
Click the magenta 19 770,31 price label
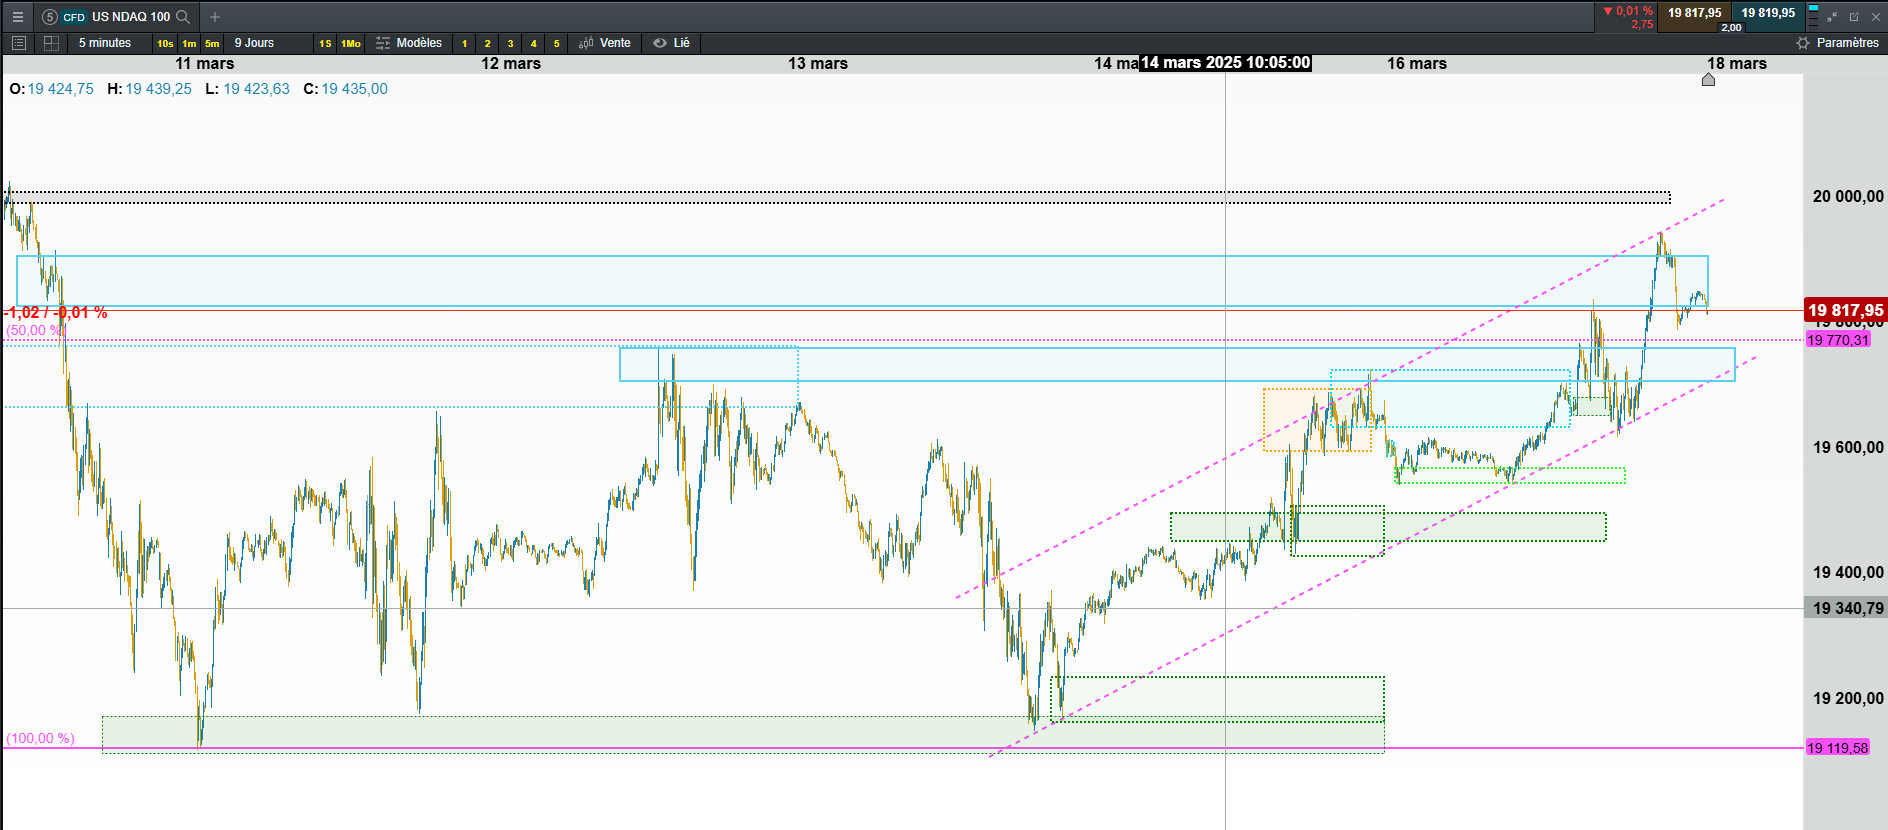pyautogui.click(x=1838, y=340)
